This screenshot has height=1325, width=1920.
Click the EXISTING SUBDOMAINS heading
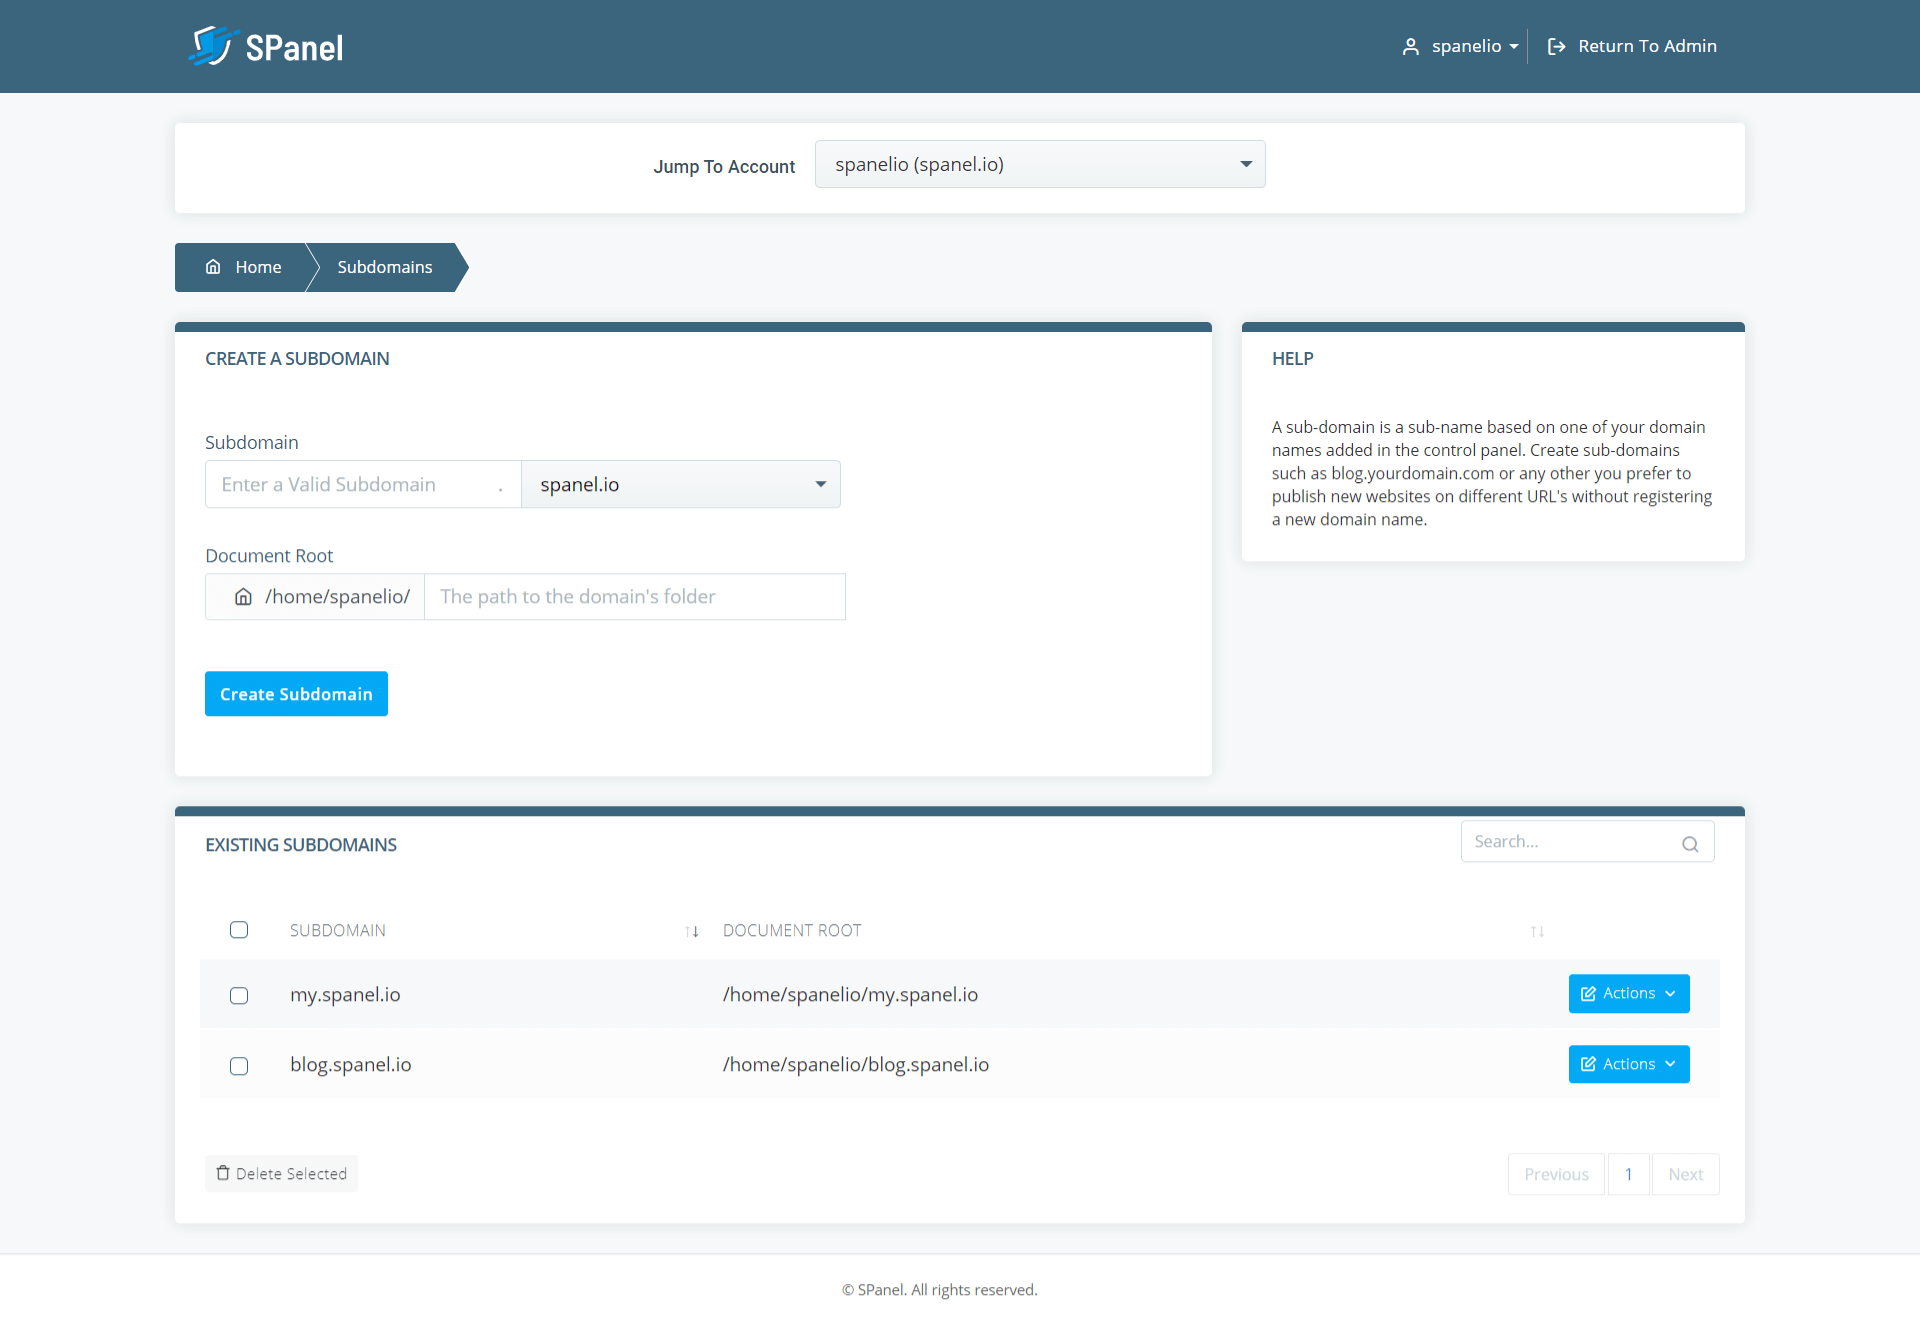pos(301,845)
